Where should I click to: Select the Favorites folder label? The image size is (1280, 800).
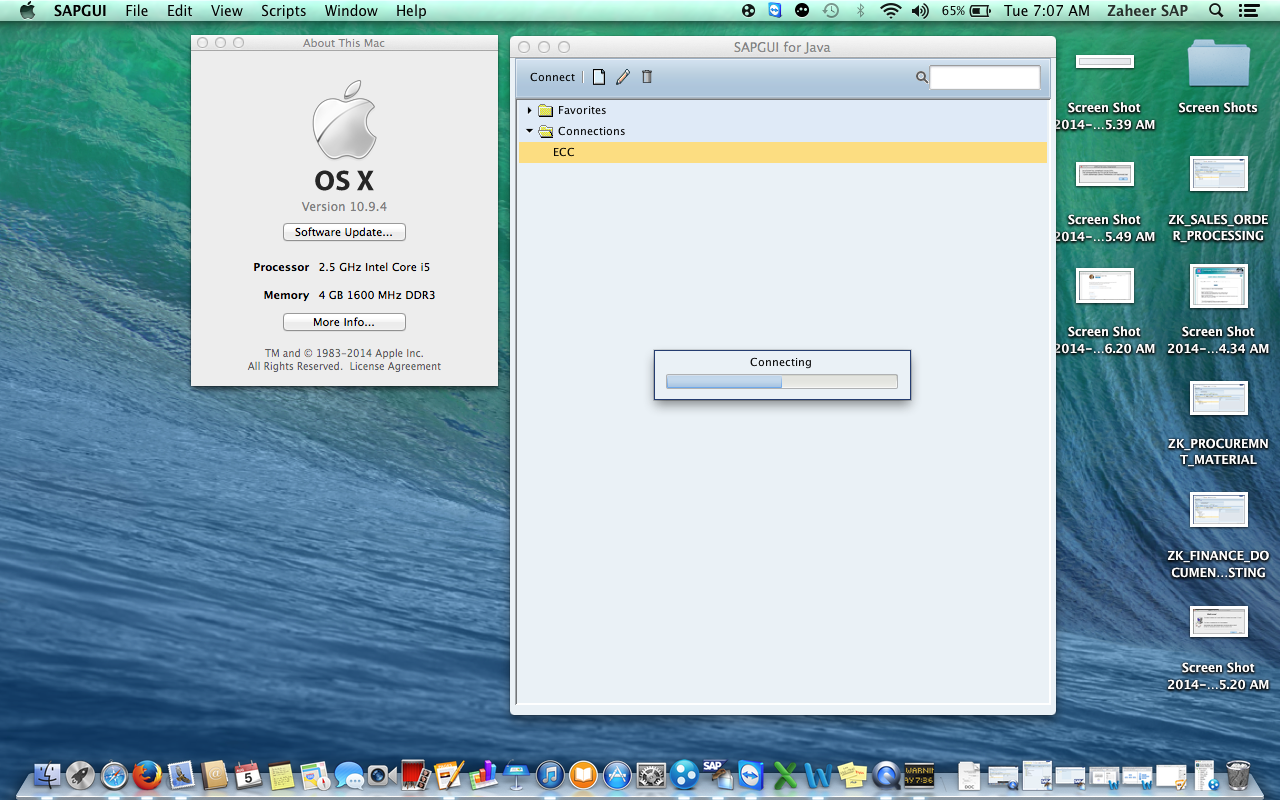point(582,110)
